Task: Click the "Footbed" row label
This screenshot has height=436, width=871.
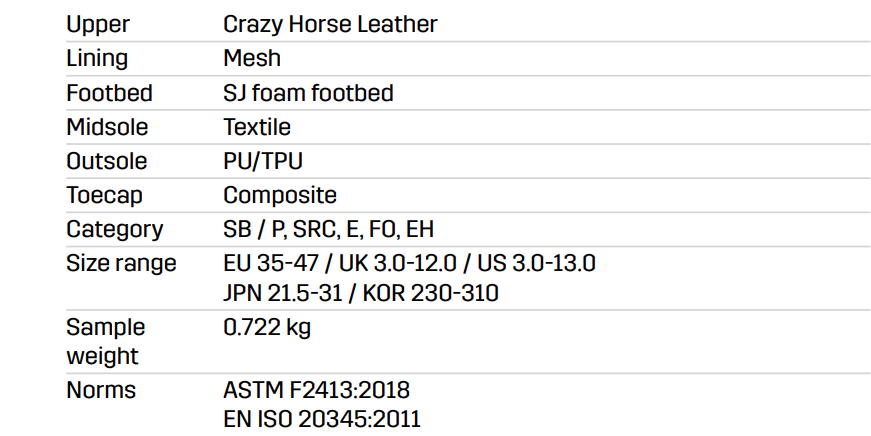Action: pos(109,93)
